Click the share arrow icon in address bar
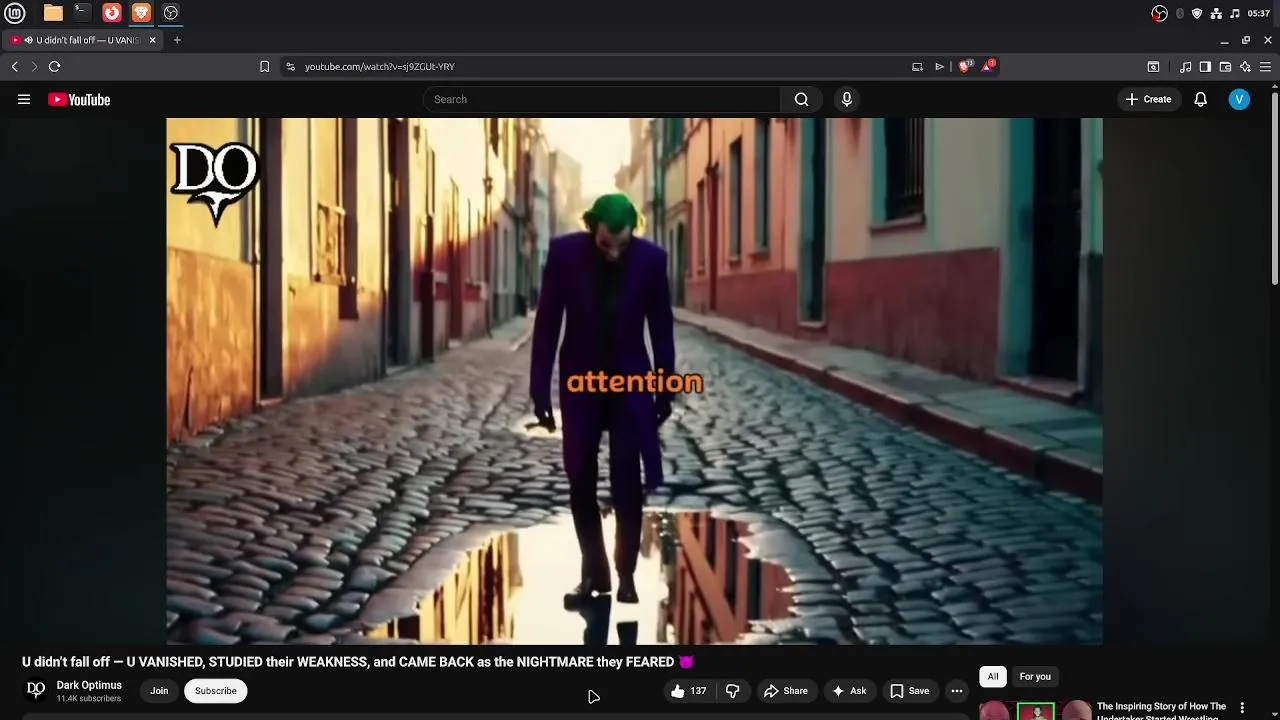This screenshot has width=1280, height=720. click(x=939, y=66)
